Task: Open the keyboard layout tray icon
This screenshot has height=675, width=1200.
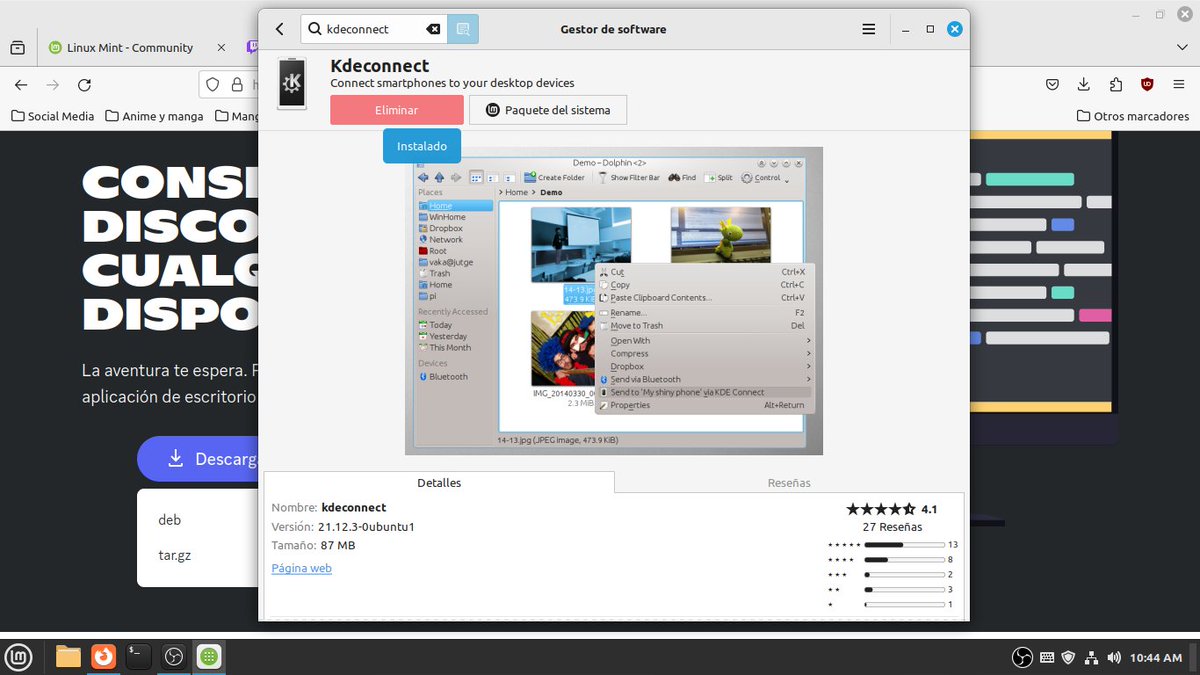Action: point(1047,657)
